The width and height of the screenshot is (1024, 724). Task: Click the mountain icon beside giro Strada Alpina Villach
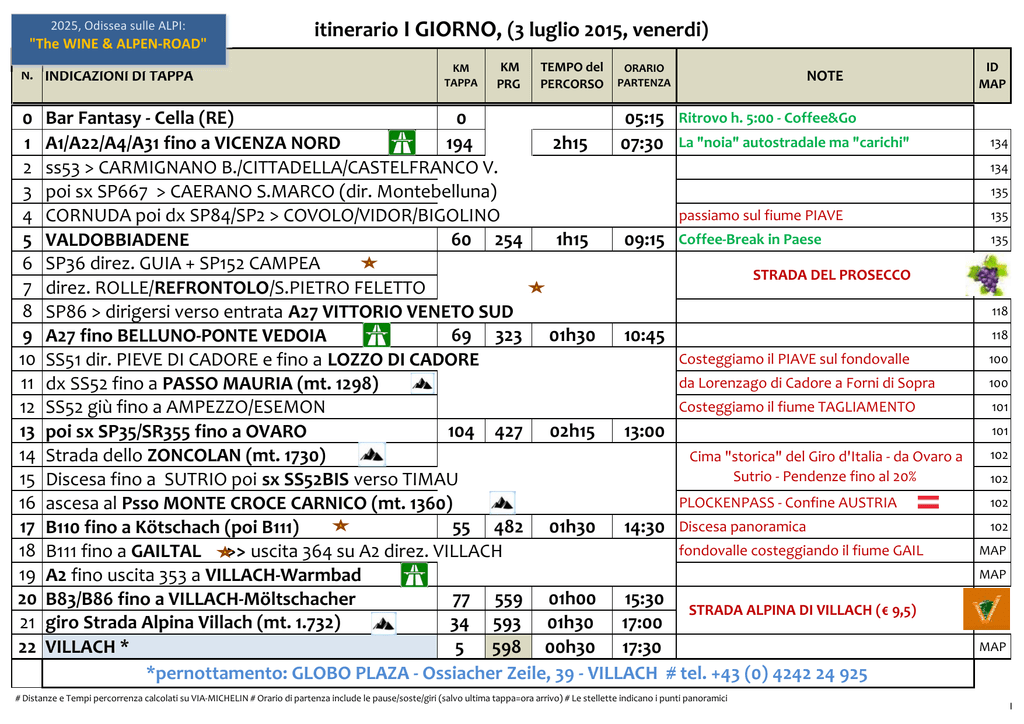point(383,623)
